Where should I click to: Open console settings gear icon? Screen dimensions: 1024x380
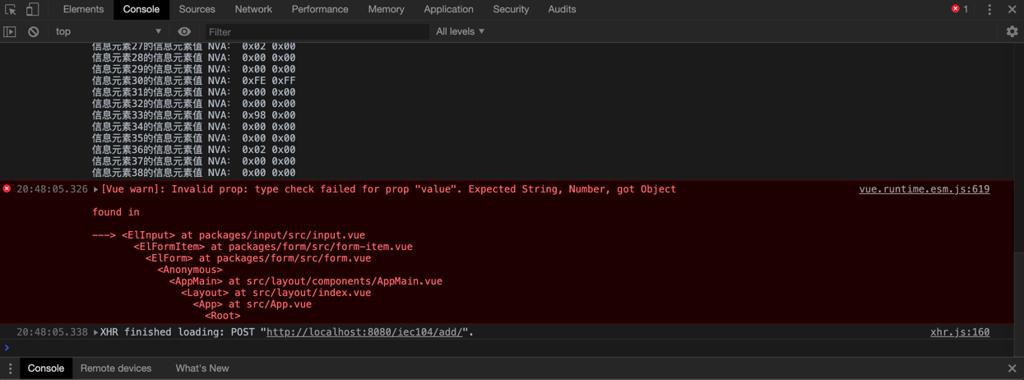[1012, 31]
